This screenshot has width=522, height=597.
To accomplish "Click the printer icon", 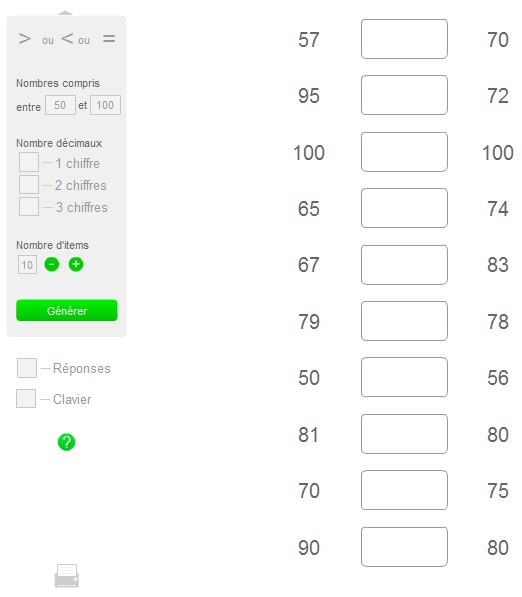I will coord(67,575).
